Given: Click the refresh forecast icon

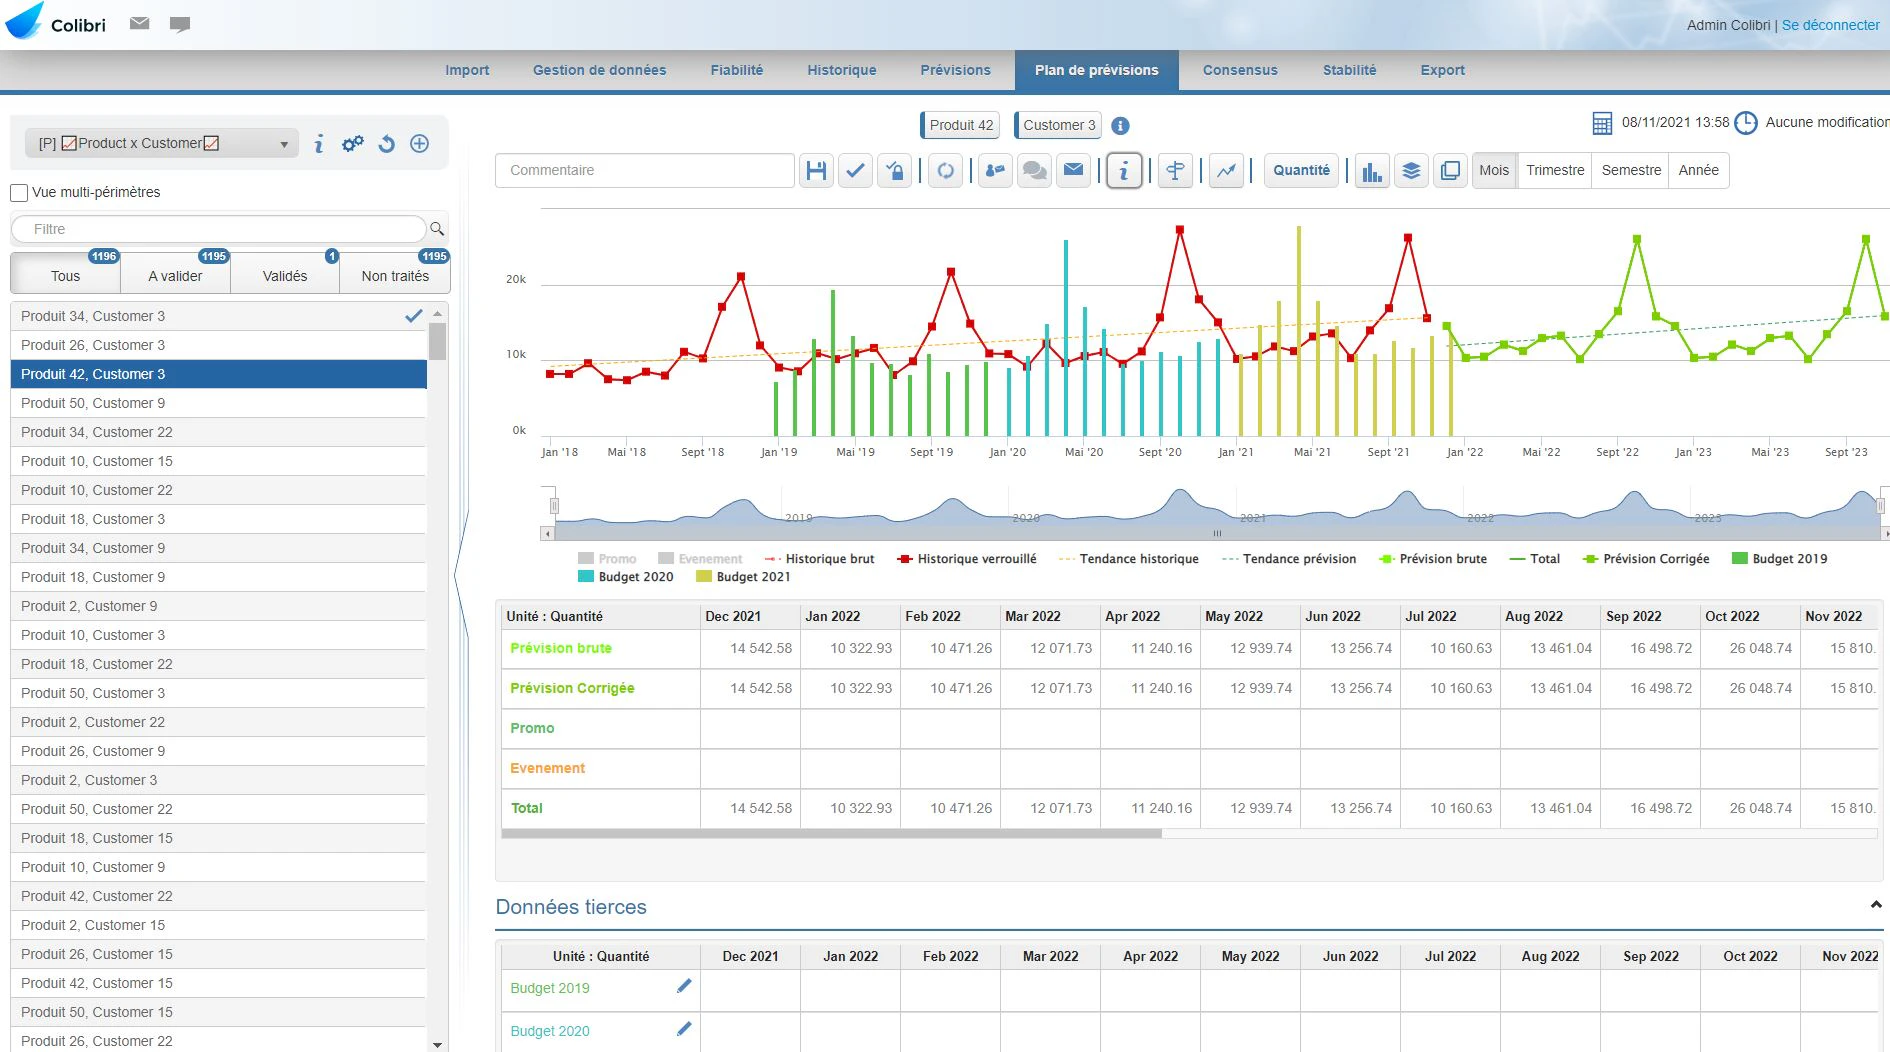Looking at the screenshot, I should (x=945, y=171).
